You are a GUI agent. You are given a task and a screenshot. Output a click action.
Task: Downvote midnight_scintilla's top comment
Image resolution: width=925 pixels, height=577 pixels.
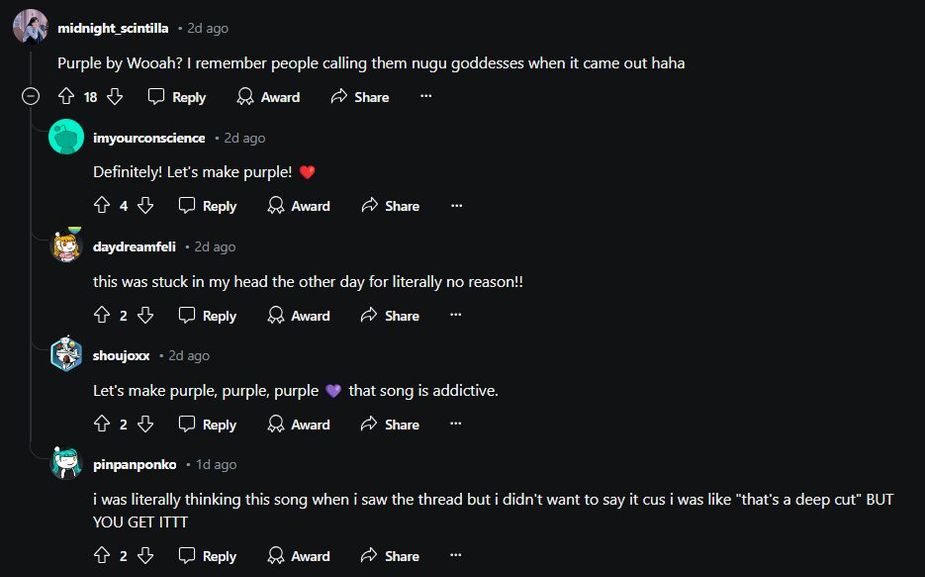[115, 97]
